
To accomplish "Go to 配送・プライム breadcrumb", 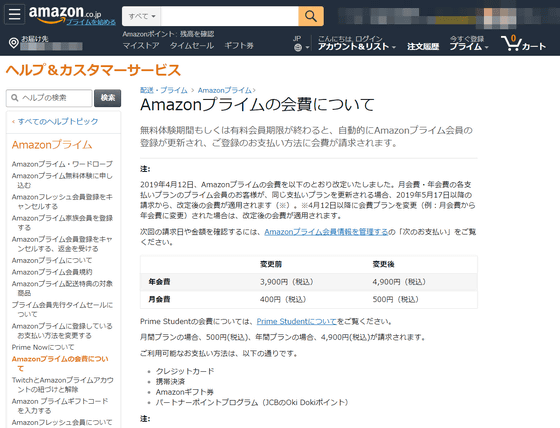I will pos(164,90).
